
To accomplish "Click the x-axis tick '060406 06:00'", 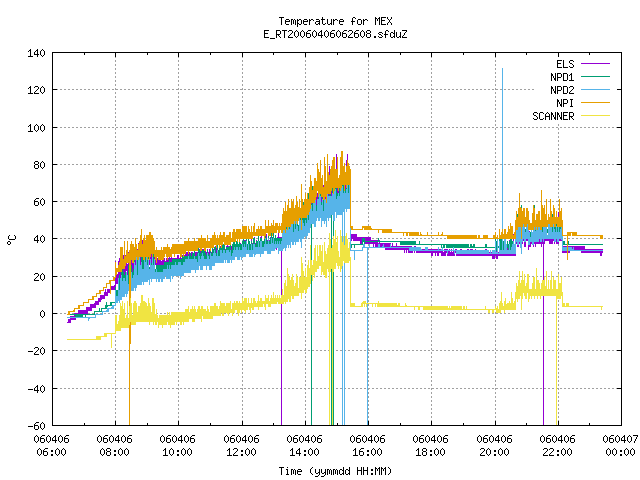I will click(51, 446).
